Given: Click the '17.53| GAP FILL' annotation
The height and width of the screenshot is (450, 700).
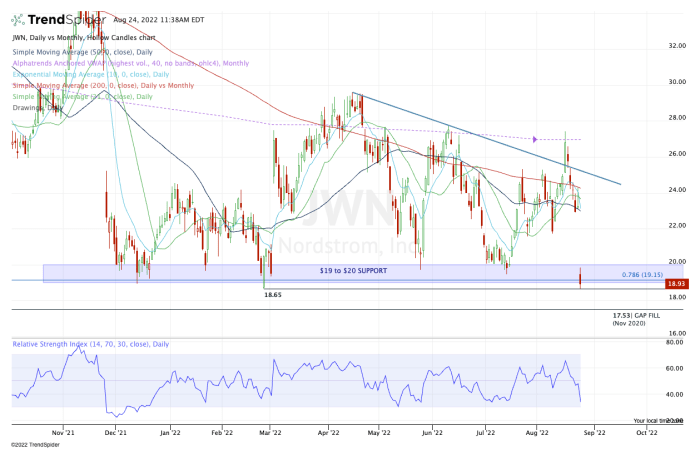Looking at the screenshot, I should click(x=636, y=316).
